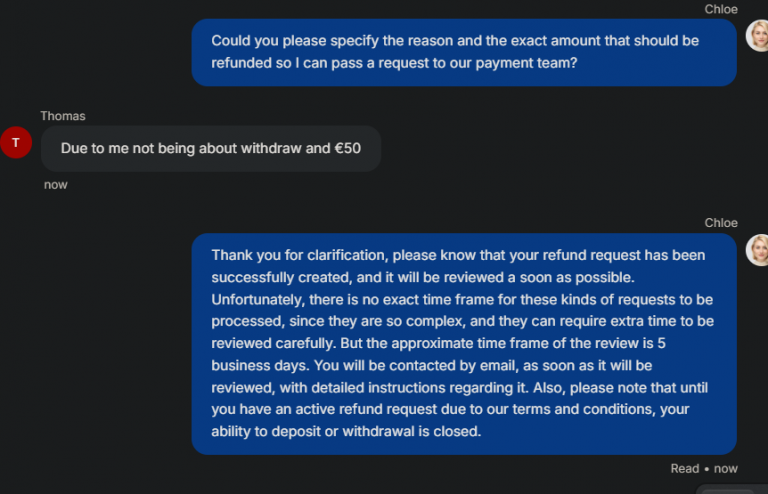Click Chloe's avatar beside the first message

coord(757,37)
